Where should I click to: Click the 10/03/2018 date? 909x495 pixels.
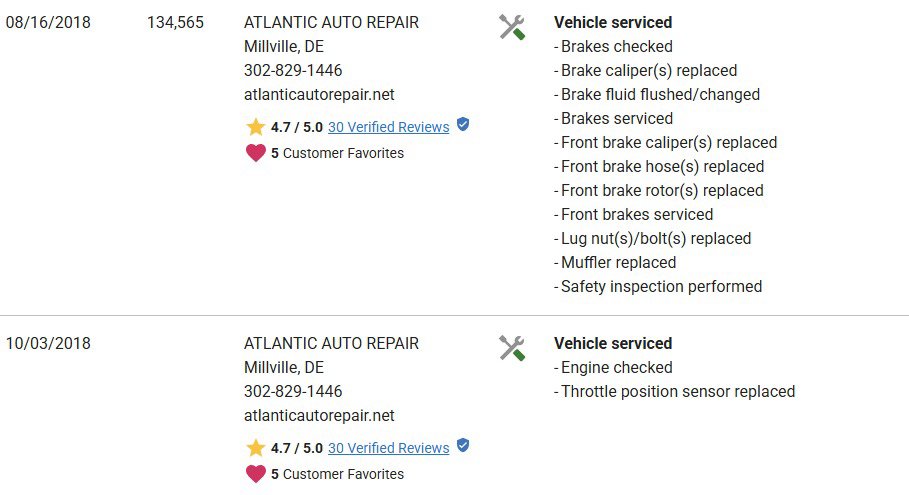click(x=48, y=343)
